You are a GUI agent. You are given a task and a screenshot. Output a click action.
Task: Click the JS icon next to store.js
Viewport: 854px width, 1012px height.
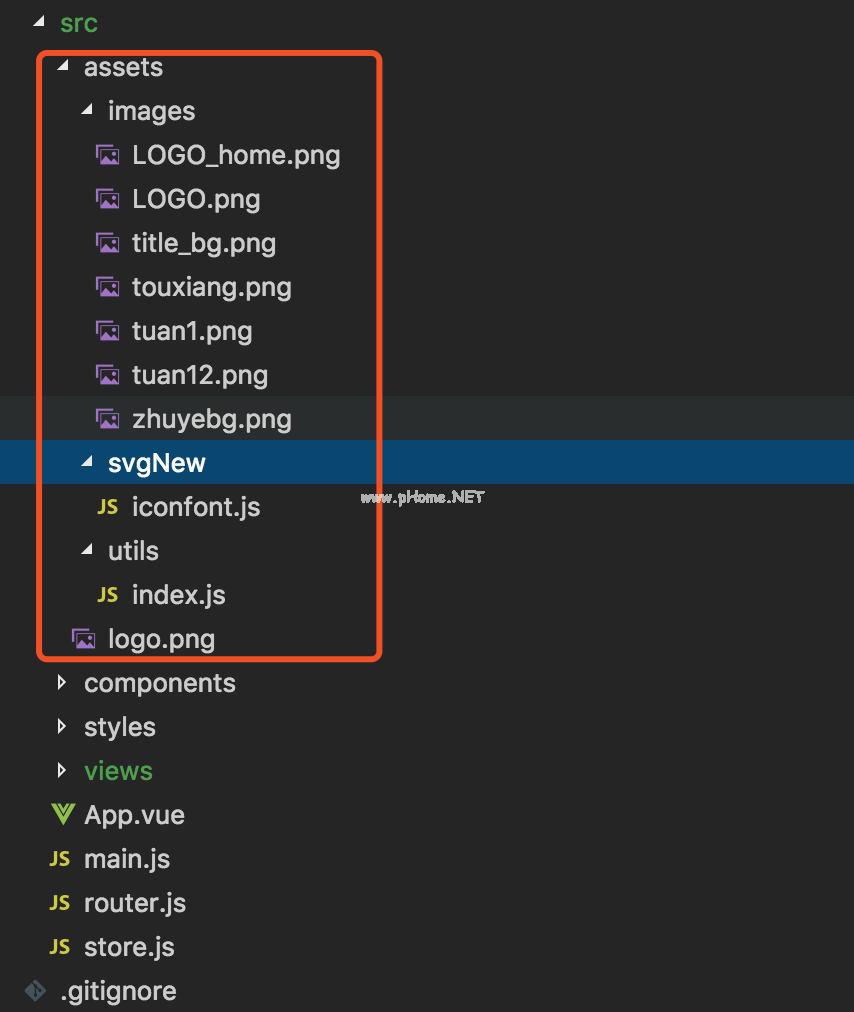pyautogui.click(x=60, y=947)
